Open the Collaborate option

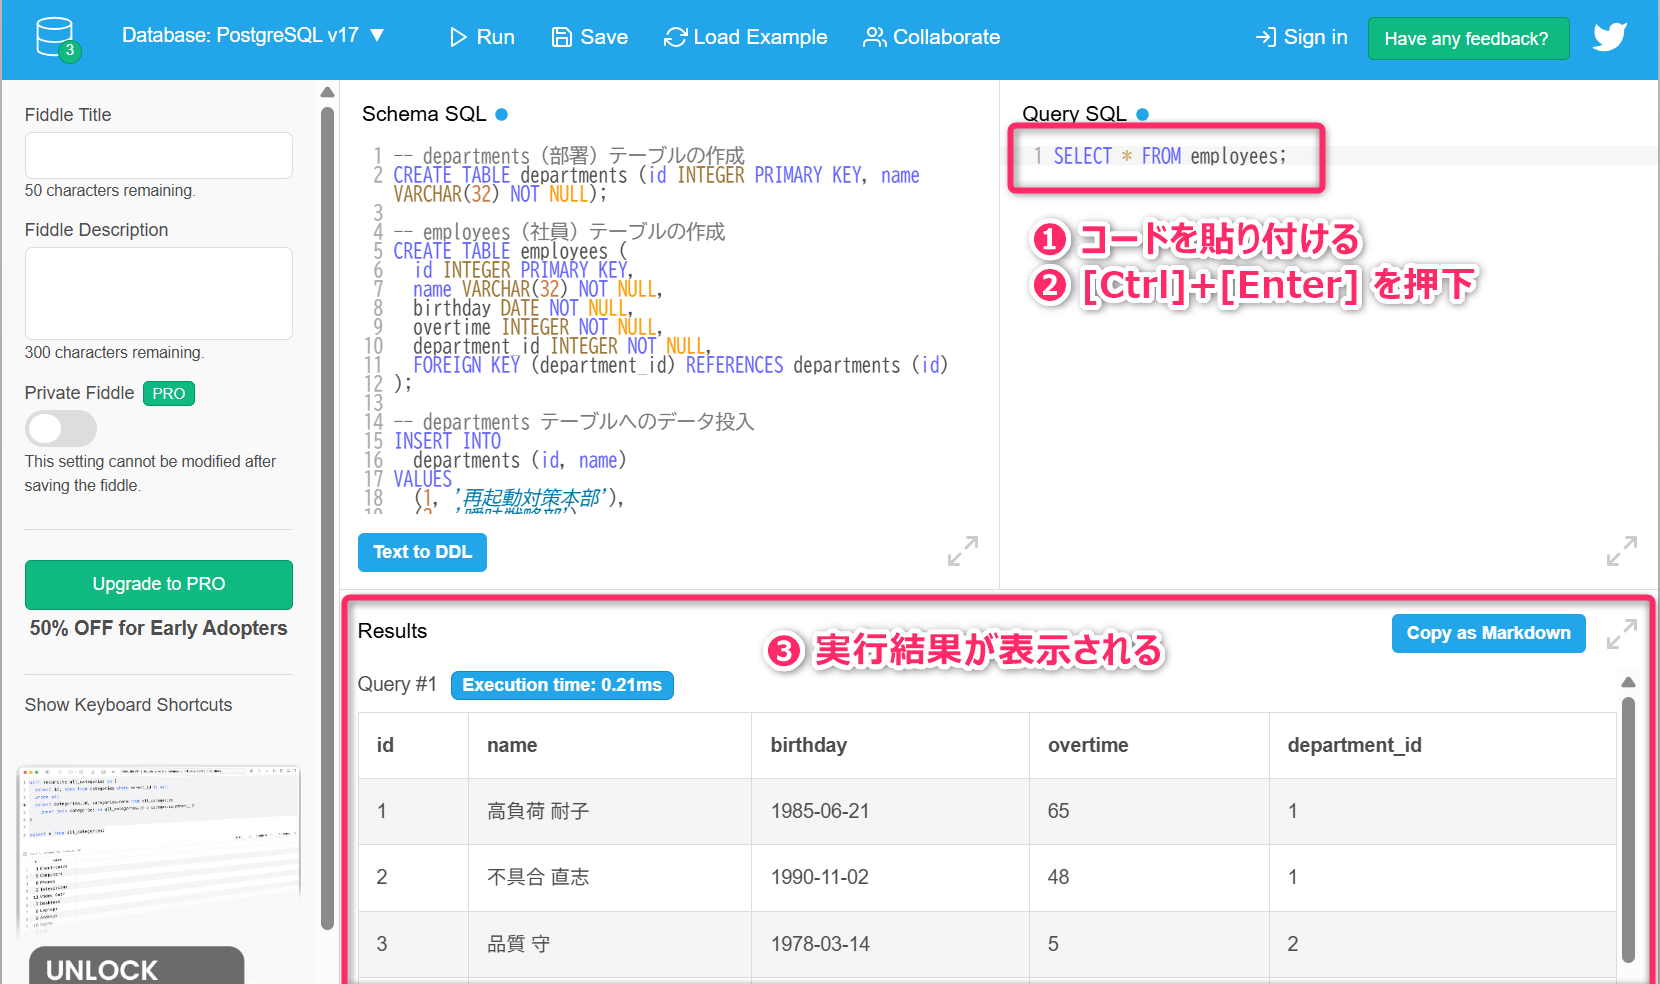pos(931,38)
